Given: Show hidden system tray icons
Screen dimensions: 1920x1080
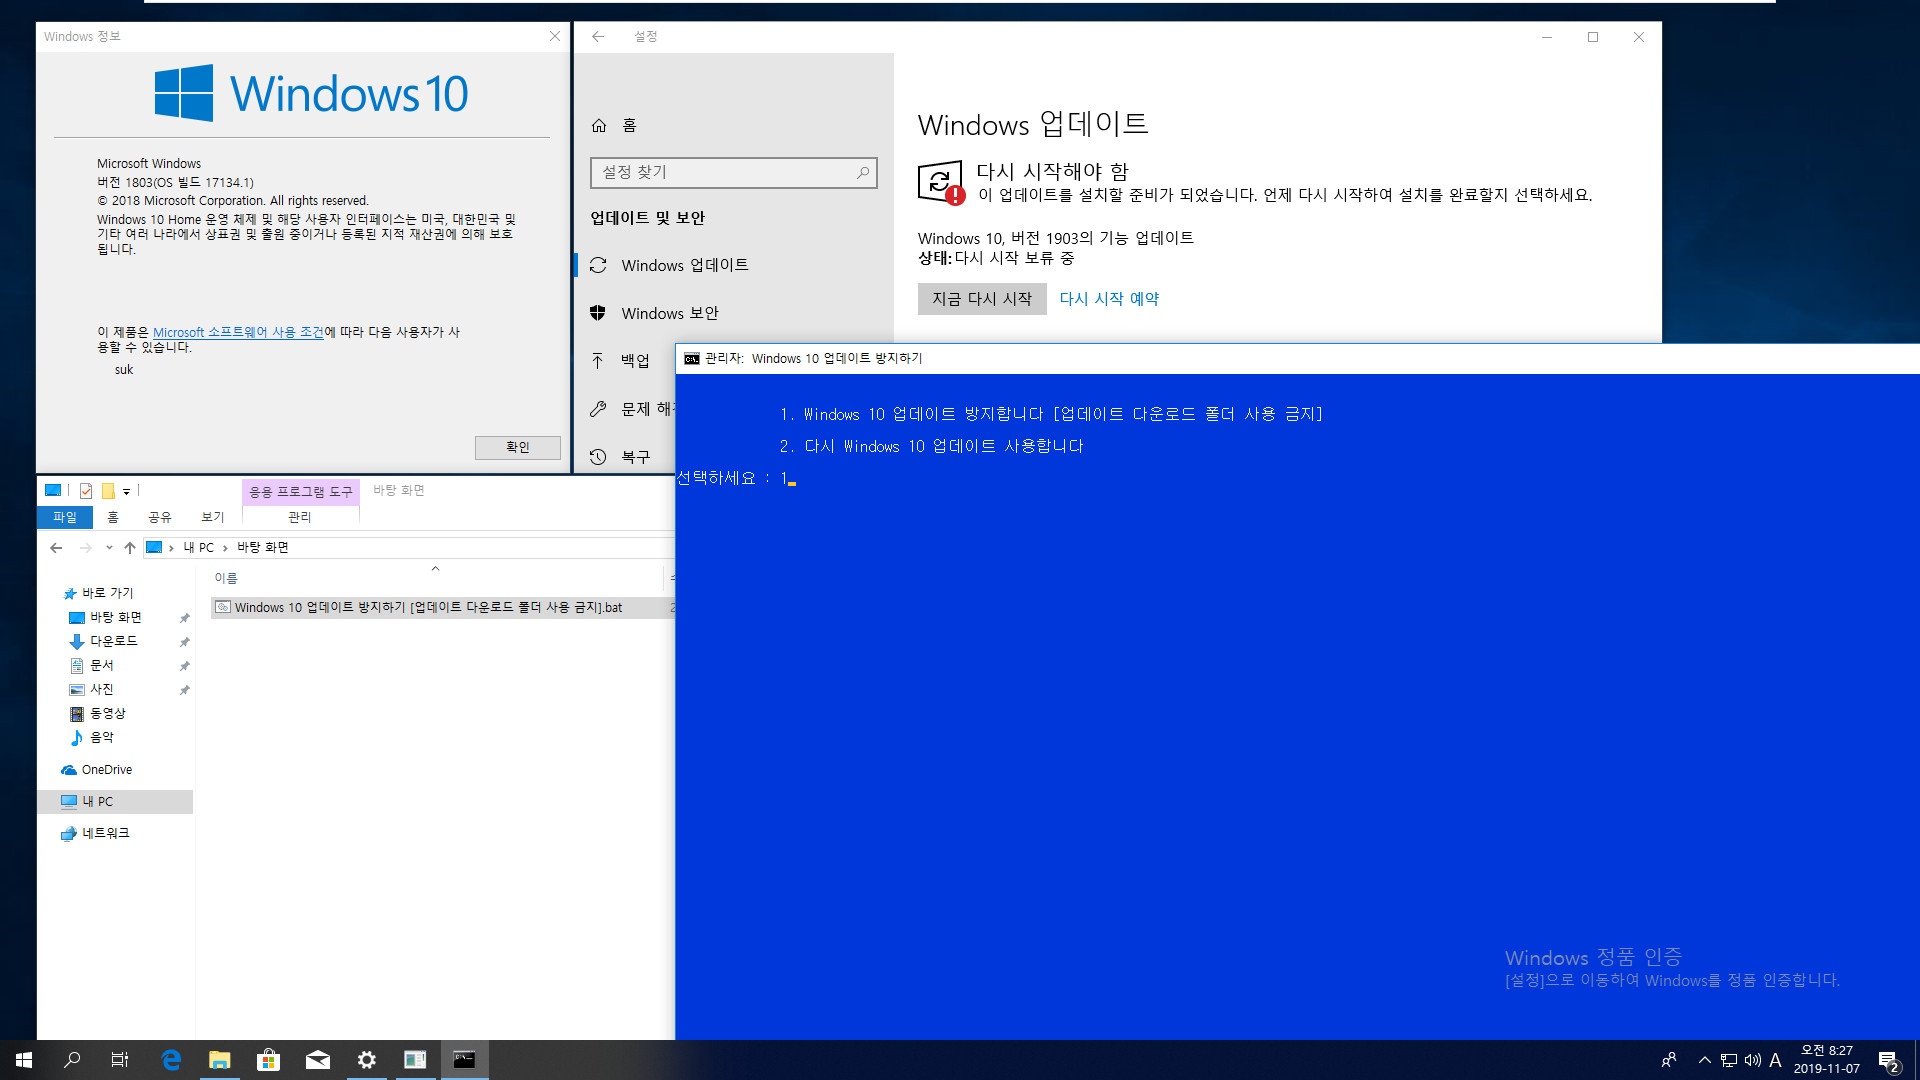Looking at the screenshot, I should (1705, 1060).
